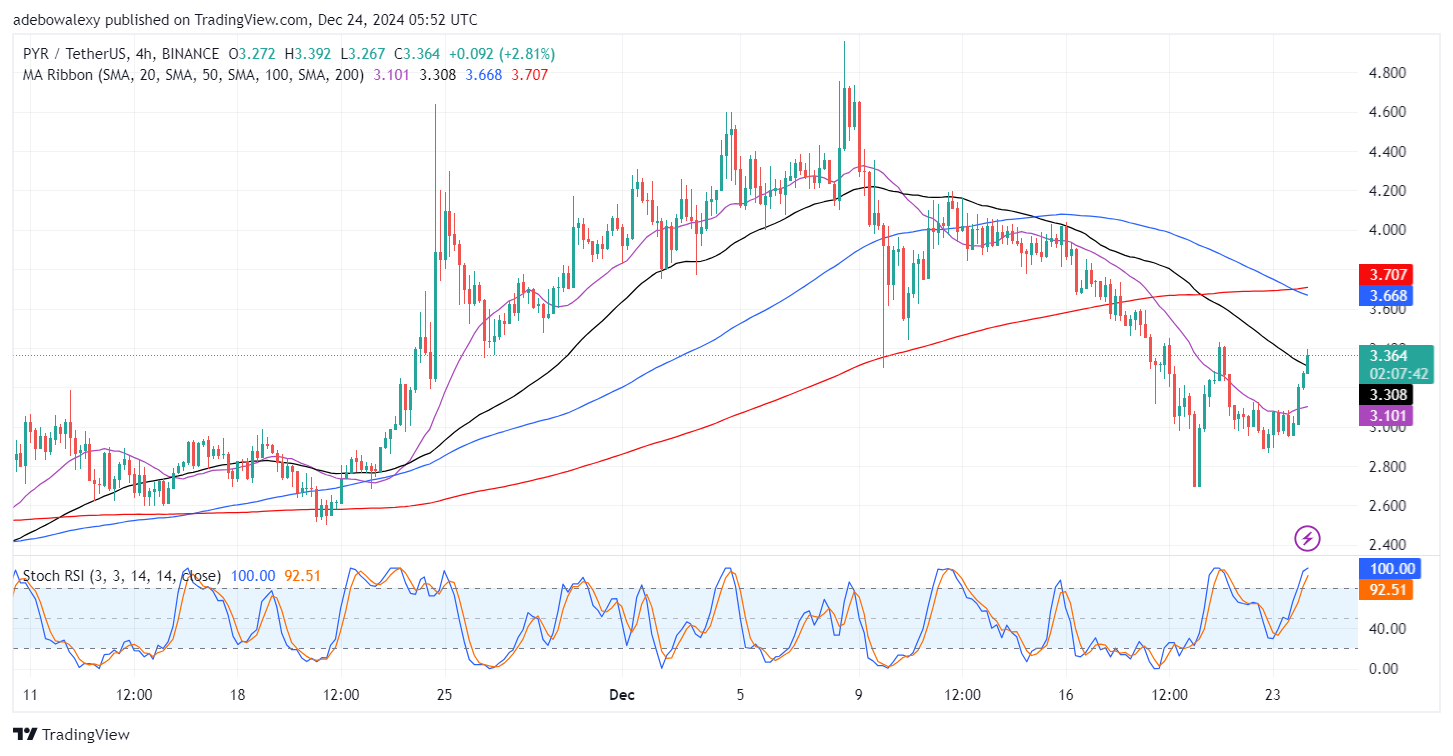Viewport: 1453px width, 756px height.
Task: Click the '5' date label on time axis
Action: 740,694
